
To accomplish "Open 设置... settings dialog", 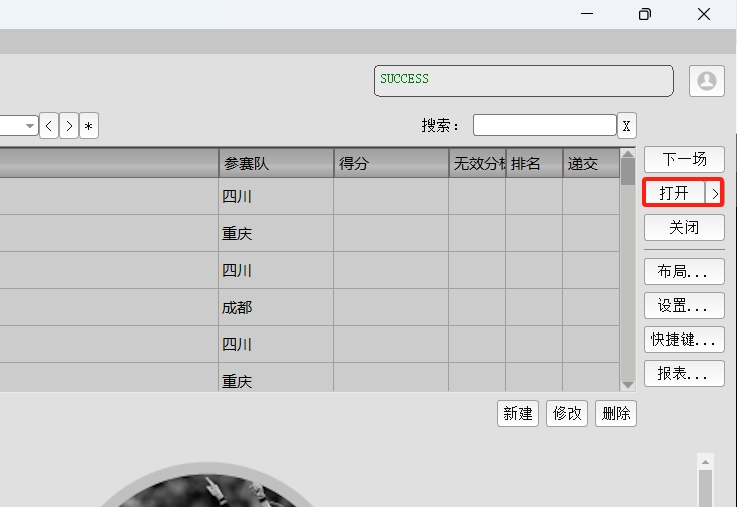I will click(684, 305).
